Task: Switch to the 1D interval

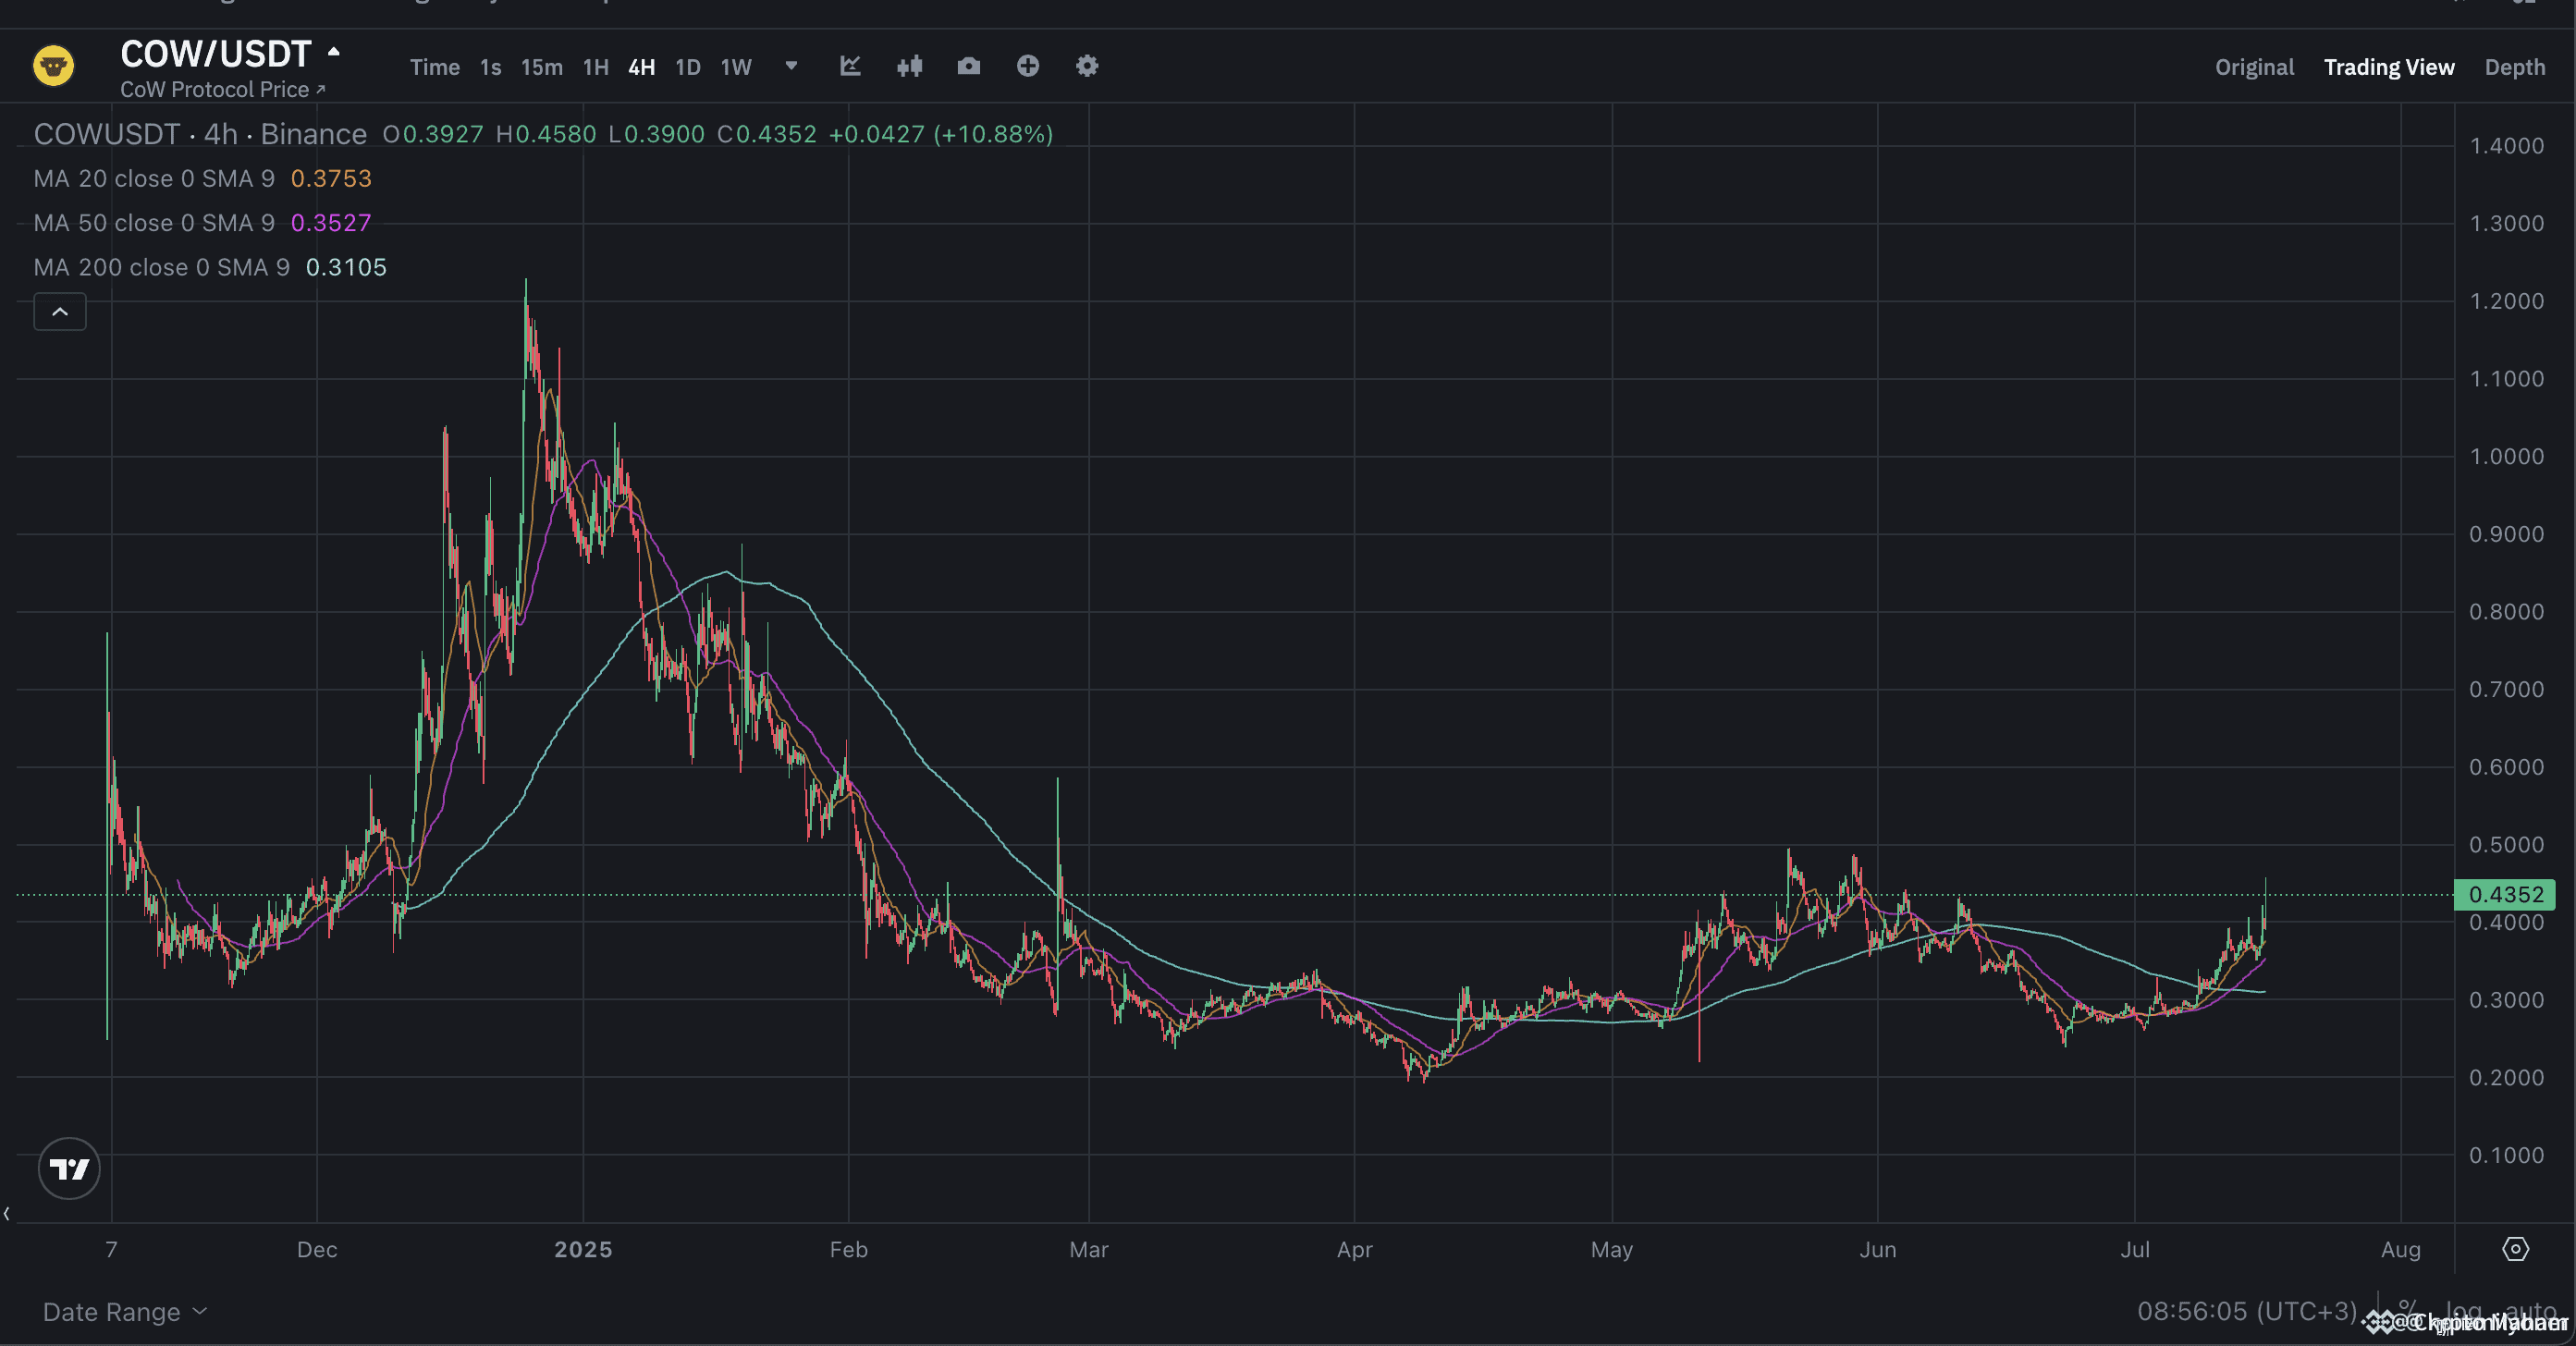Action: [688, 67]
